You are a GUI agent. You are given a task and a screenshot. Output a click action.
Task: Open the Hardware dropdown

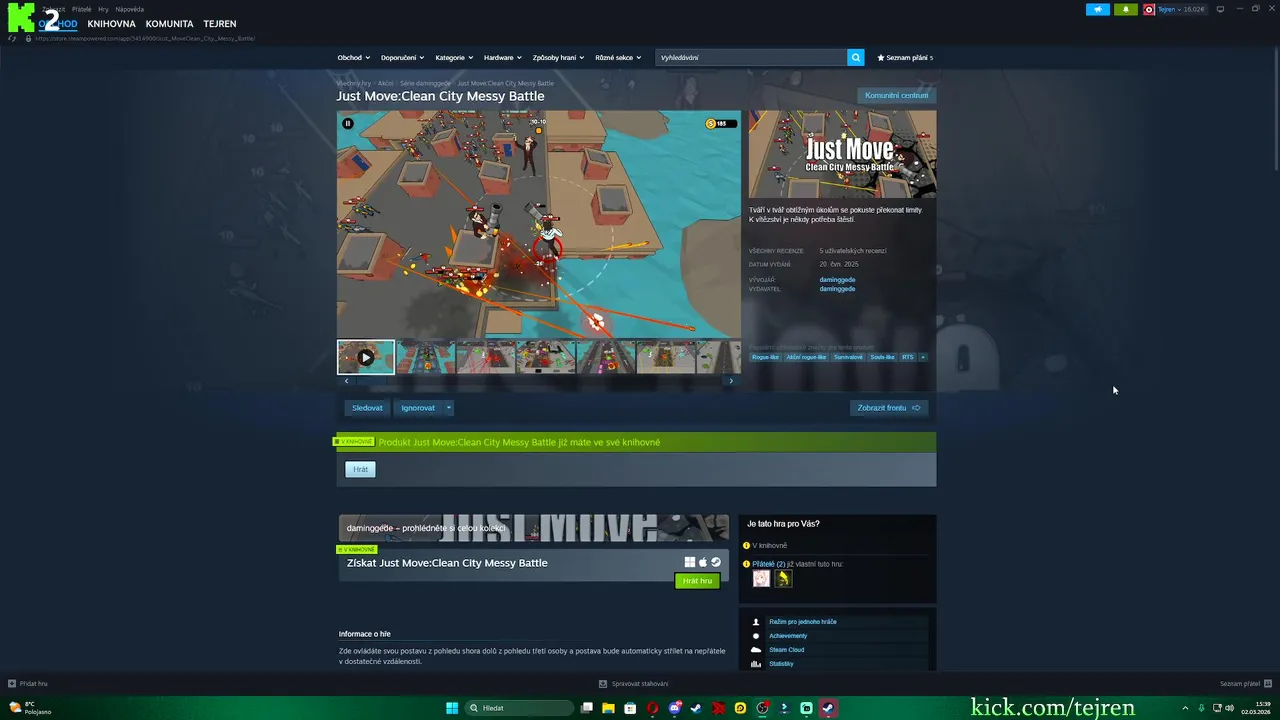[x=502, y=58]
